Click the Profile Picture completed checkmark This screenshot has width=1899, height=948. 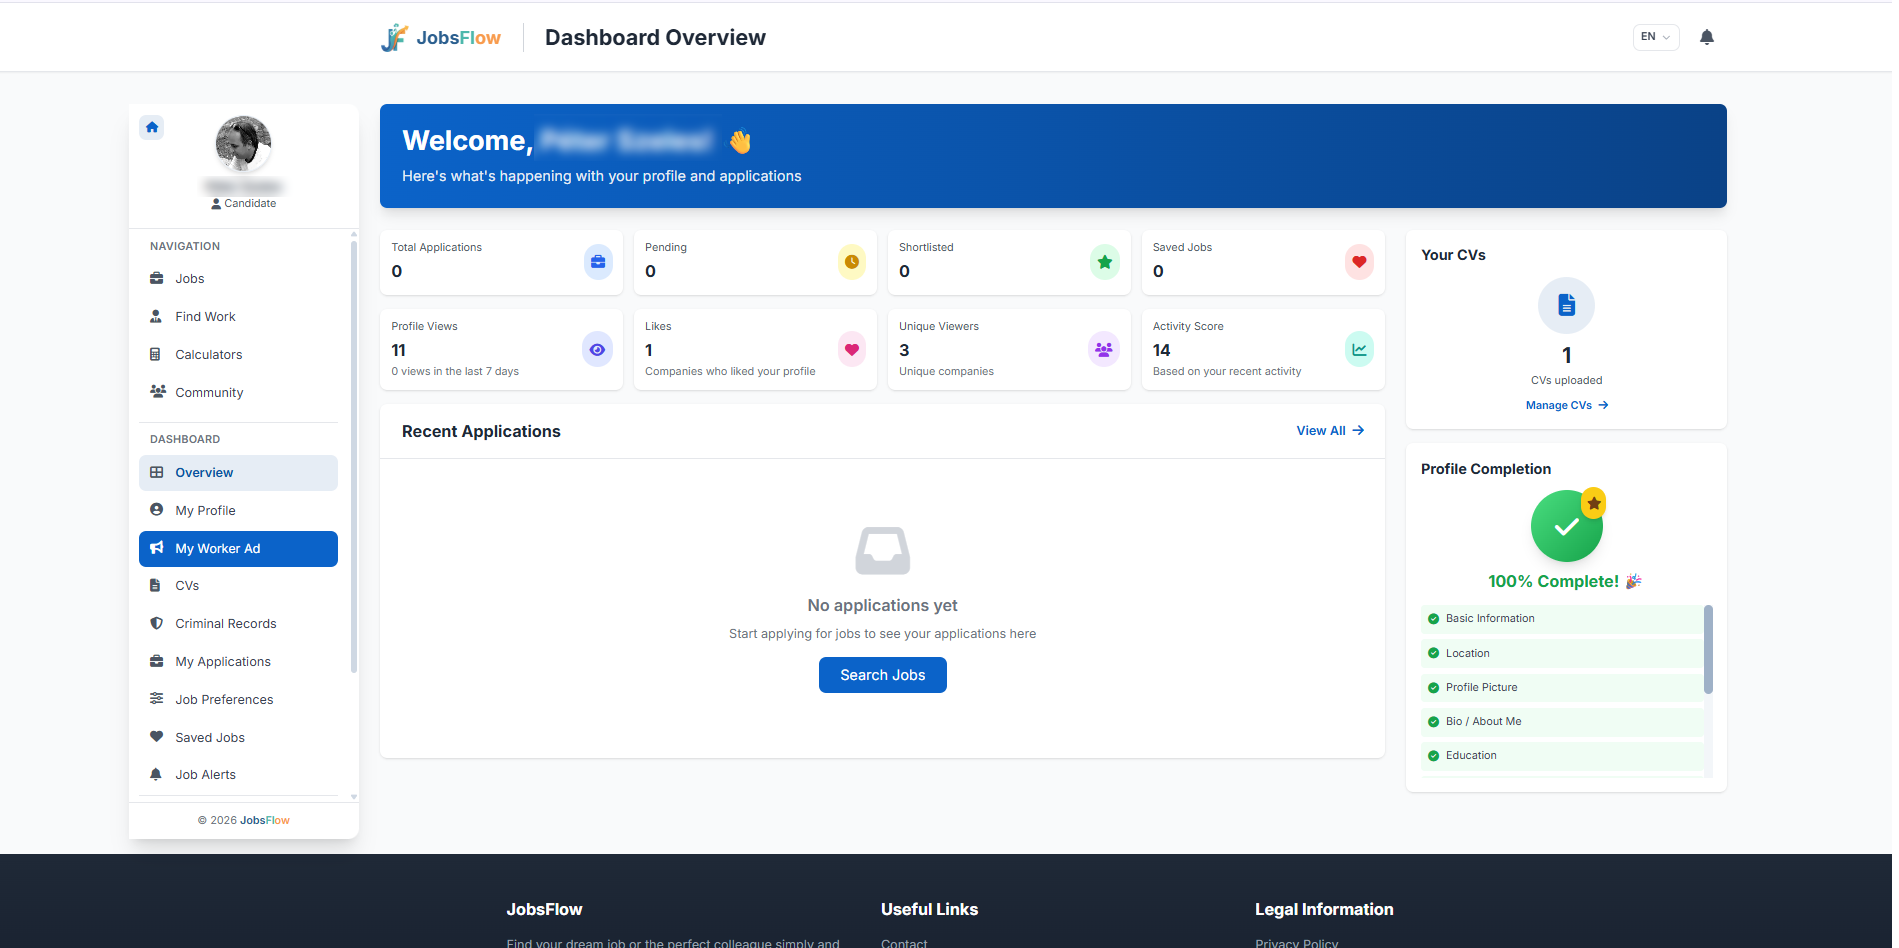click(x=1434, y=687)
